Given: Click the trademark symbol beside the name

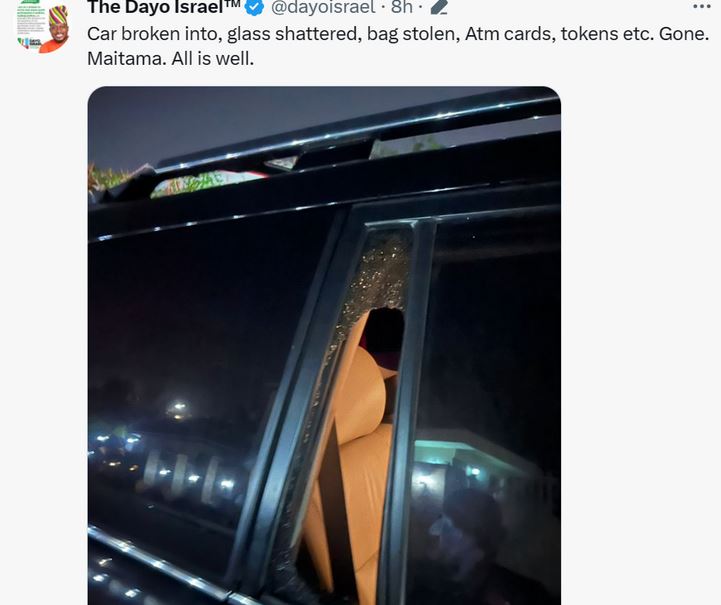Looking at the screenshot, I should 232,4.
